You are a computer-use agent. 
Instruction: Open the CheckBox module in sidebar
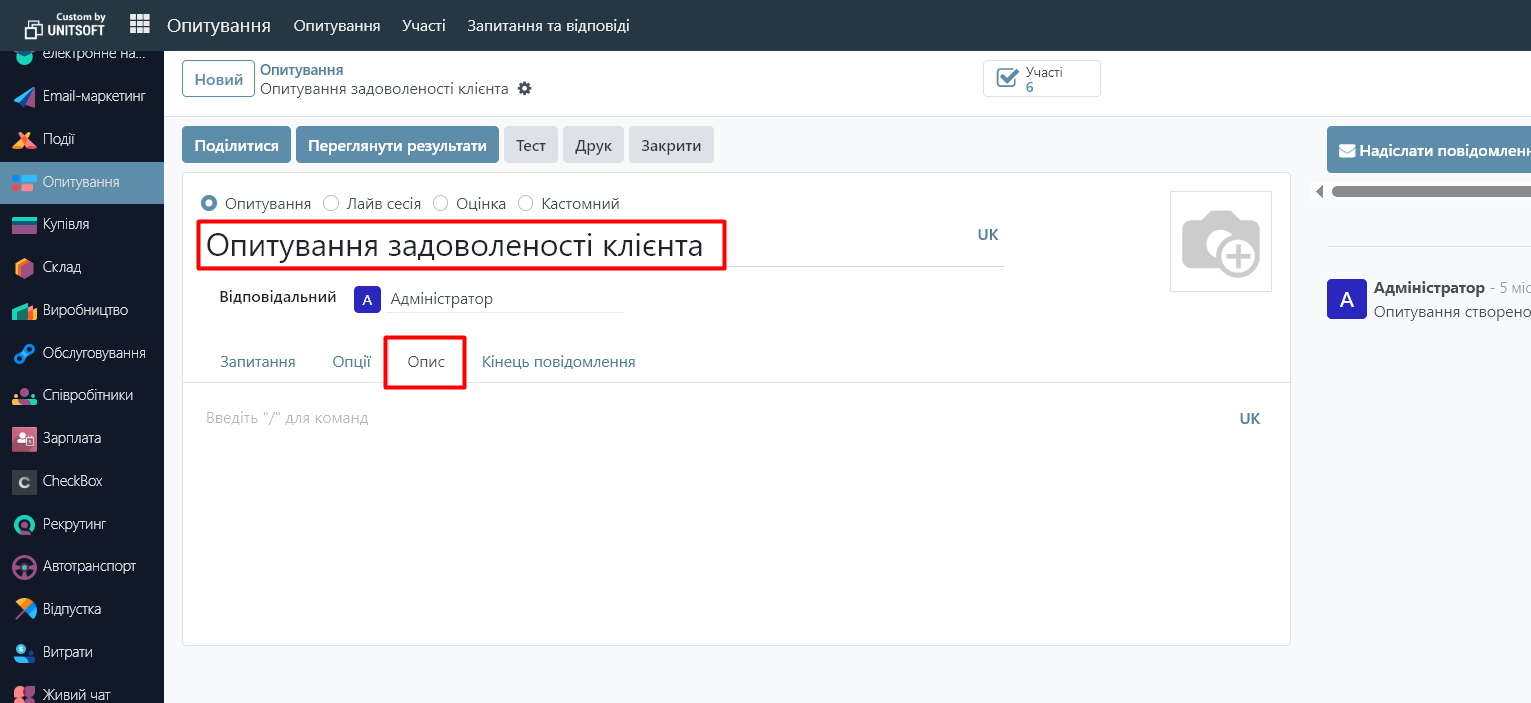point(72,481)
